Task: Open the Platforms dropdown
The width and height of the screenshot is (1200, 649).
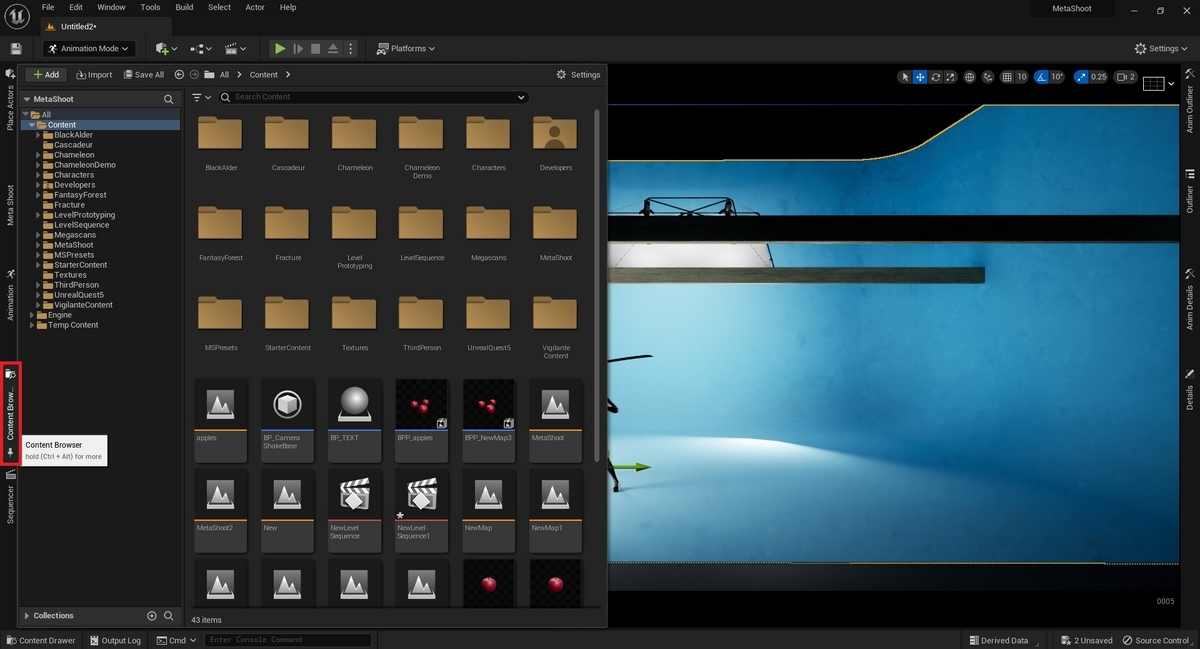Action: [406, 47]
